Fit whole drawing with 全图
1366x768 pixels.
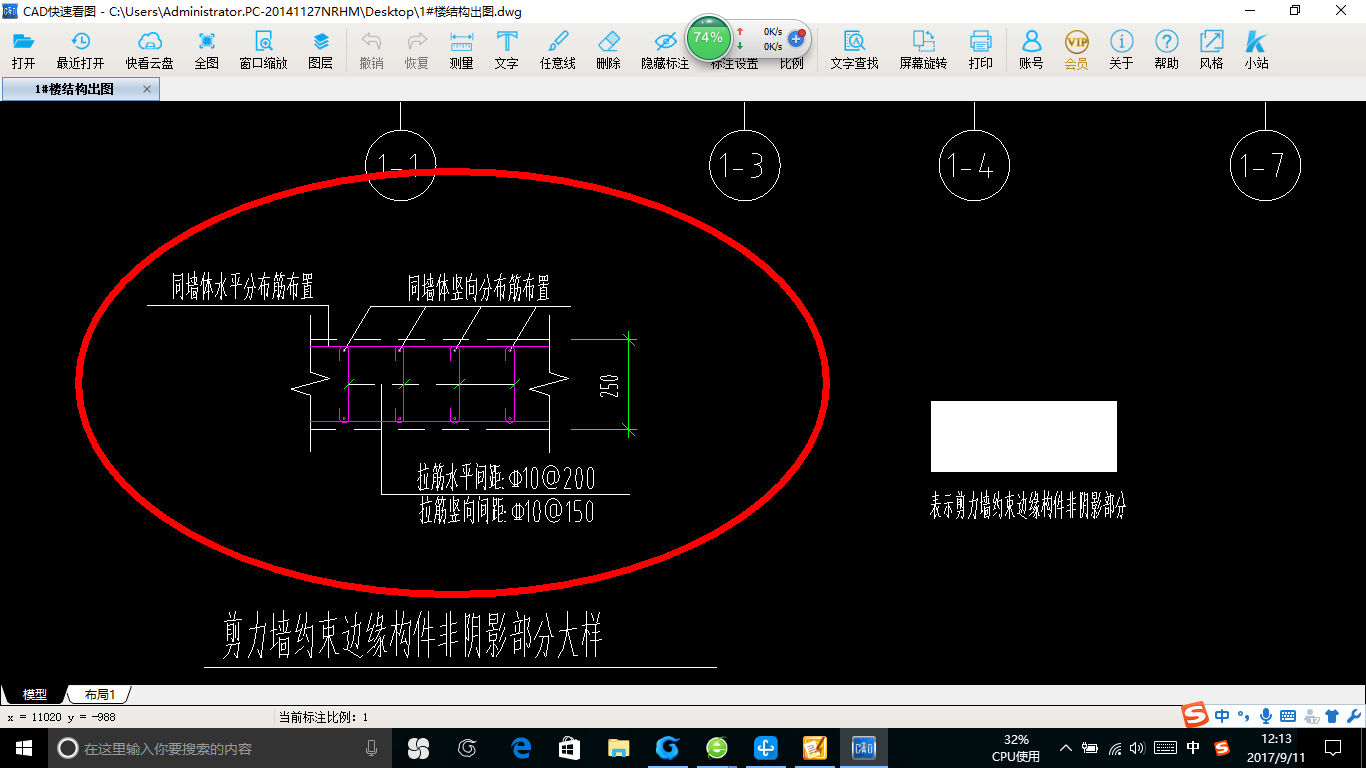click(207, 49)
